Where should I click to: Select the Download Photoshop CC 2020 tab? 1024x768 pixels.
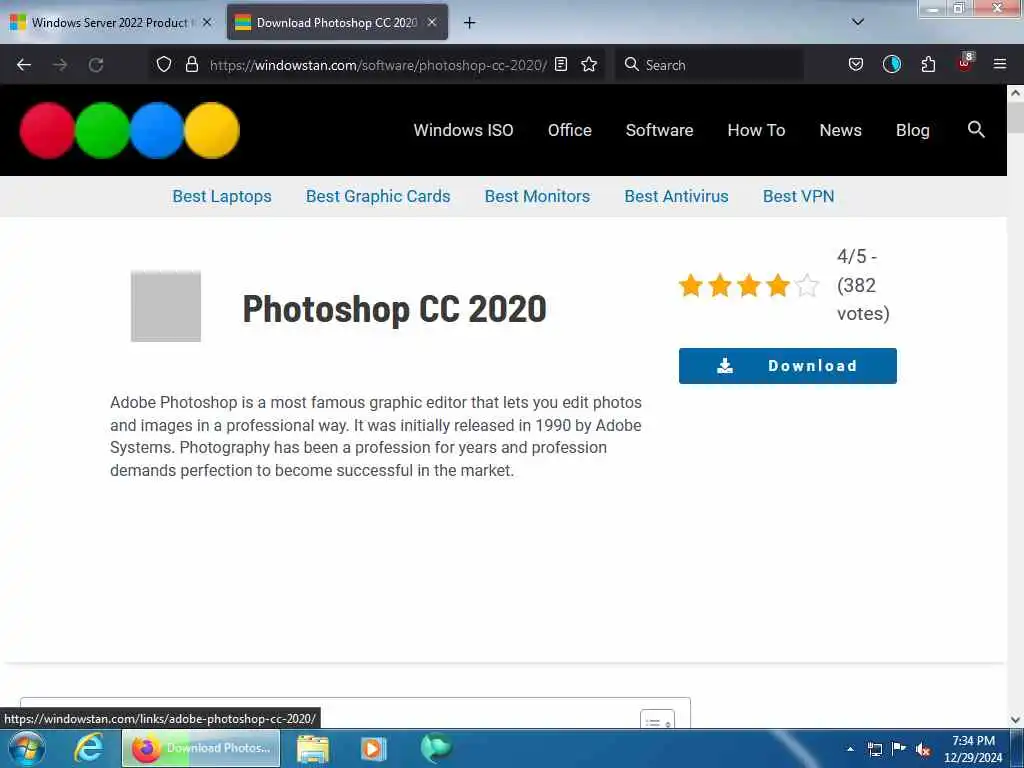point(337,22)
